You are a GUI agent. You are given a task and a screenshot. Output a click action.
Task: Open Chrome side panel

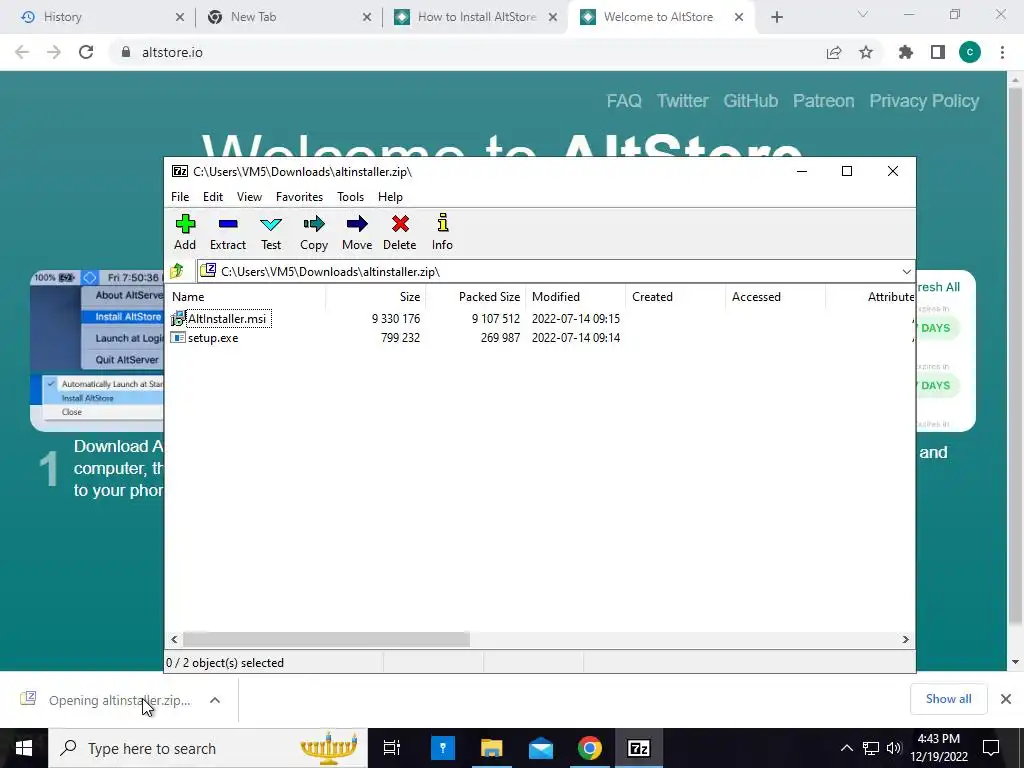coord(938,52)
